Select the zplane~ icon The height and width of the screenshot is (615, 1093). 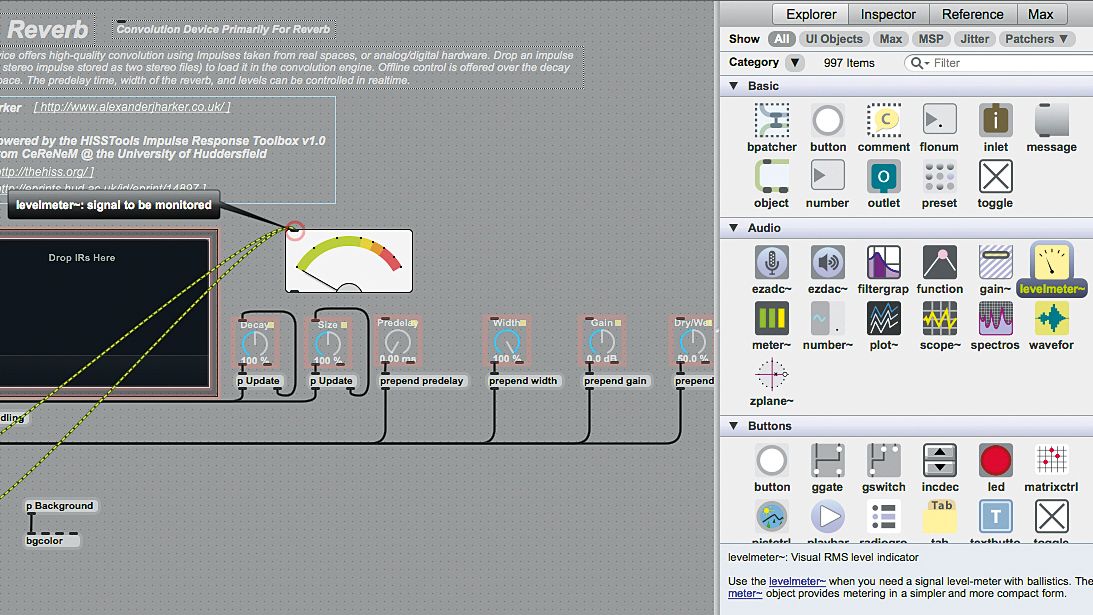pyautogui.click(x=771, y=377)
